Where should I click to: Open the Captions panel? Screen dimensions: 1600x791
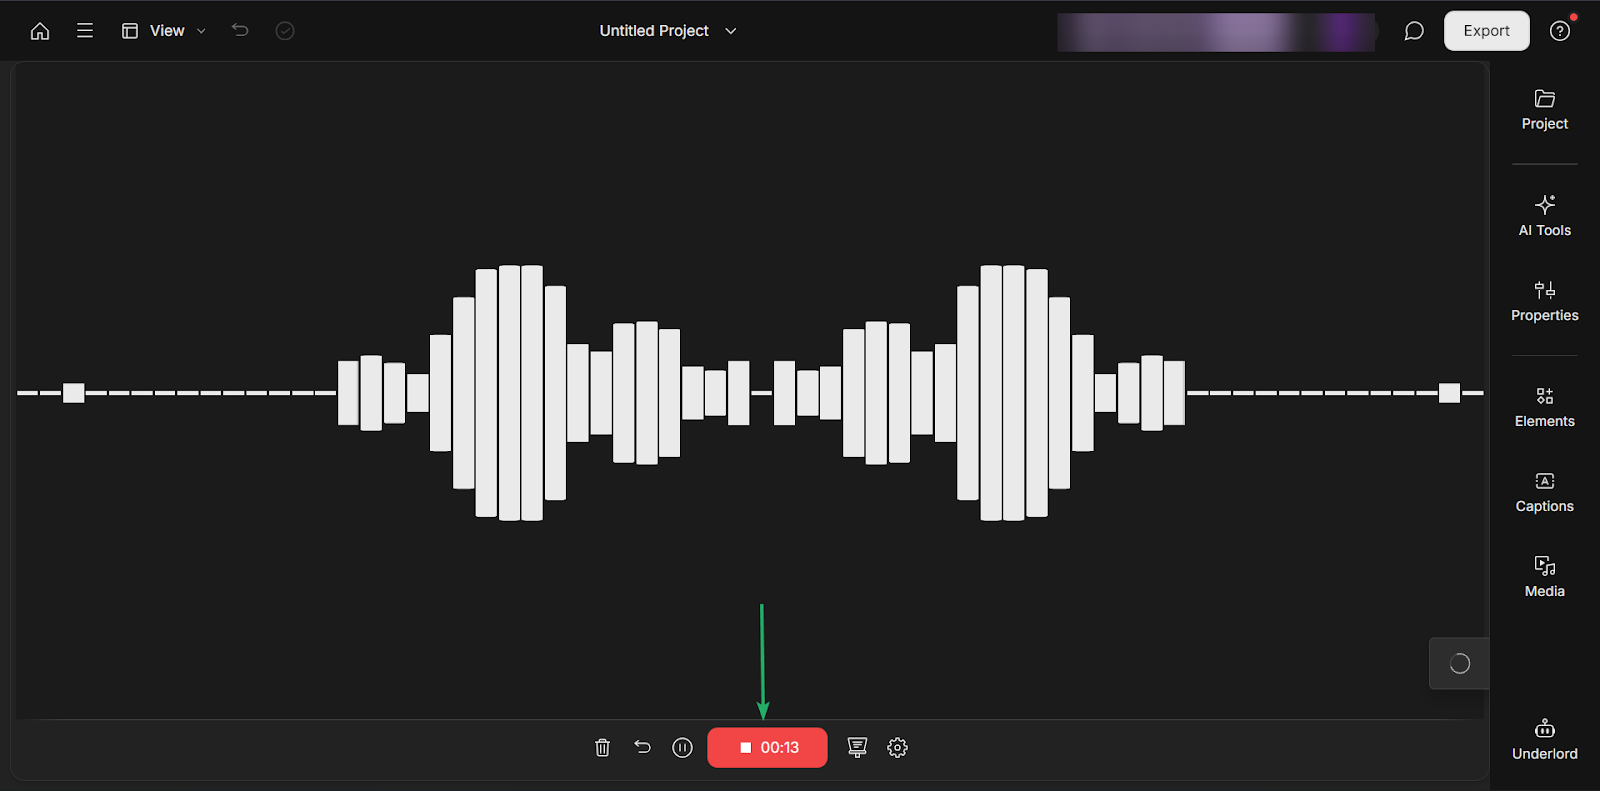[1545, 492]
